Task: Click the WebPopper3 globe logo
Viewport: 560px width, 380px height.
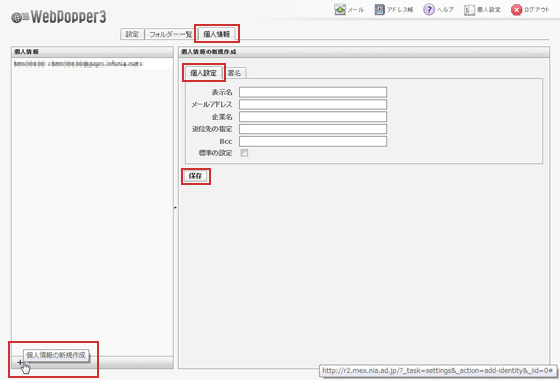Action: click(x=20, y=18)
